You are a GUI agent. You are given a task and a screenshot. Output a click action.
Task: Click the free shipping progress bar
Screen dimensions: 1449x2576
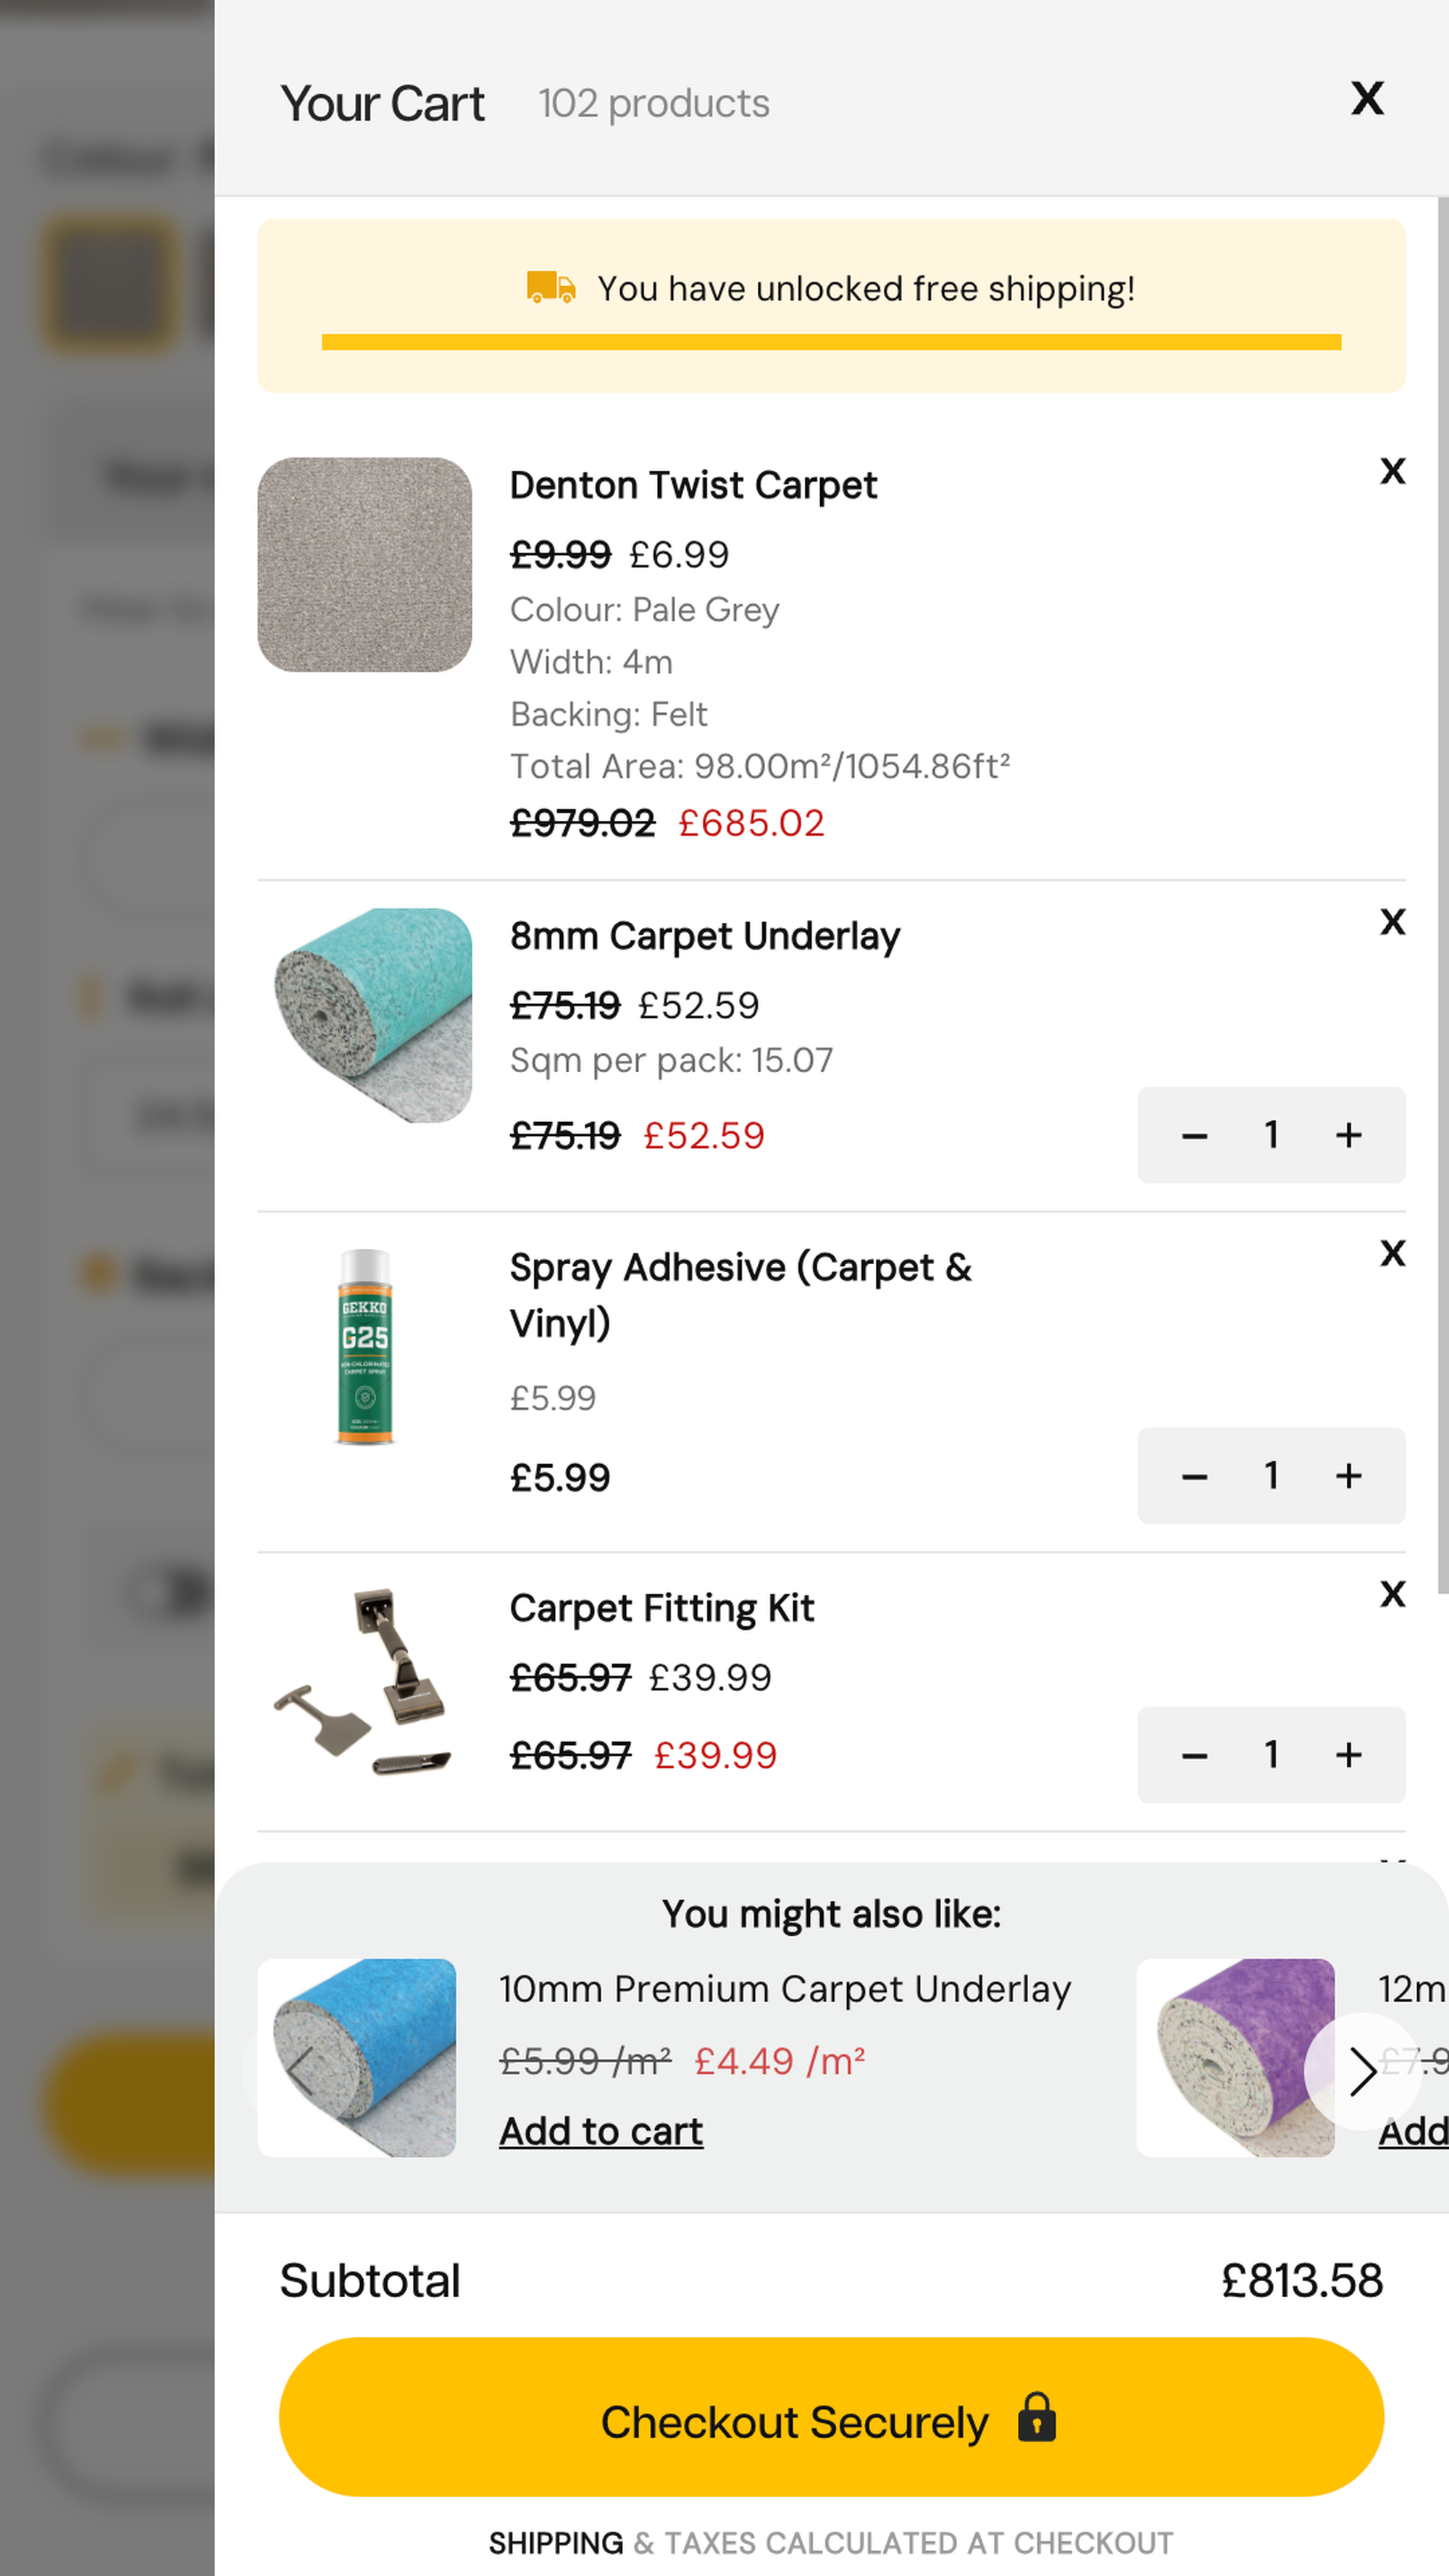pyautogui.click(x=831, y=342)
